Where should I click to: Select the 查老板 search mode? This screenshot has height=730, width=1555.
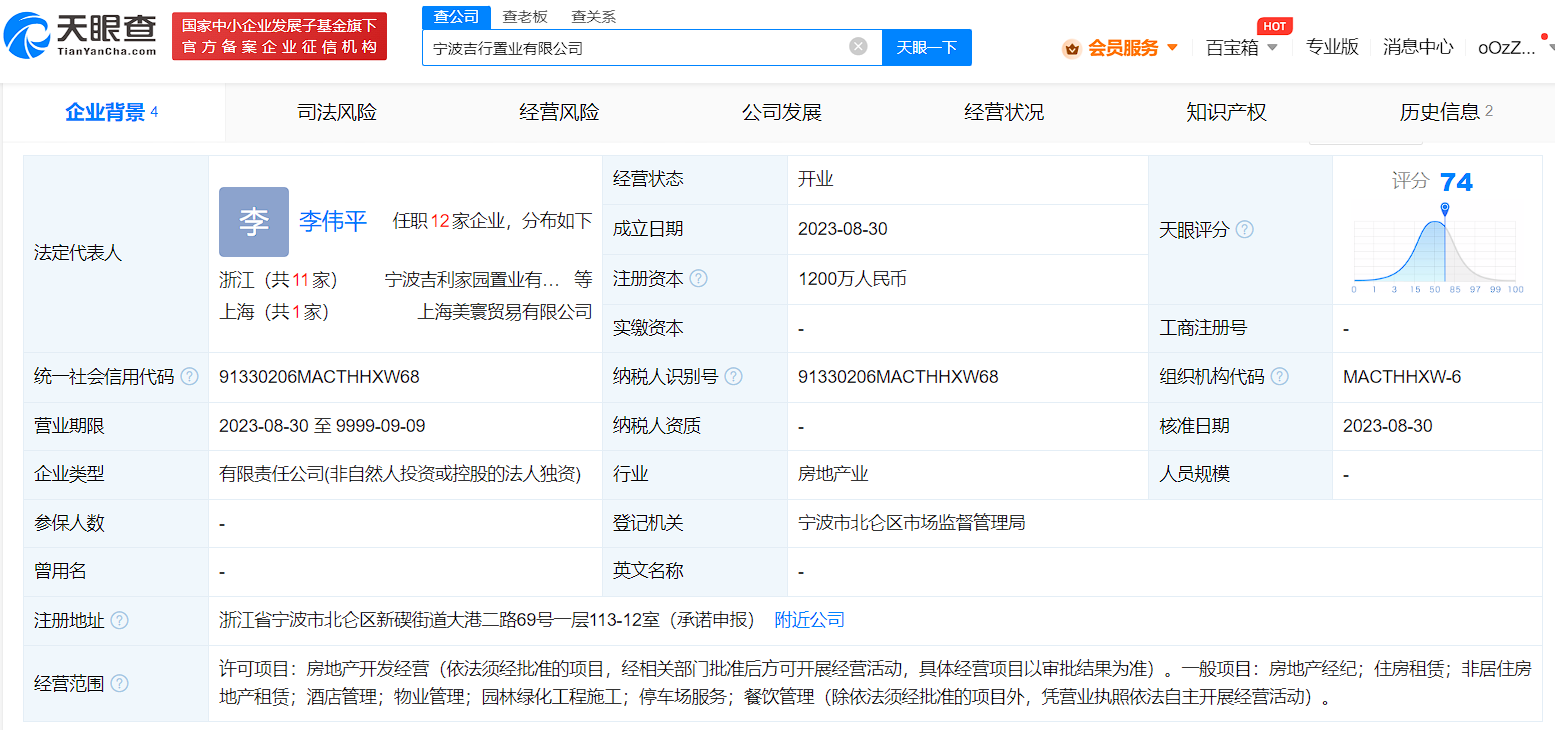tap(525, 16)
